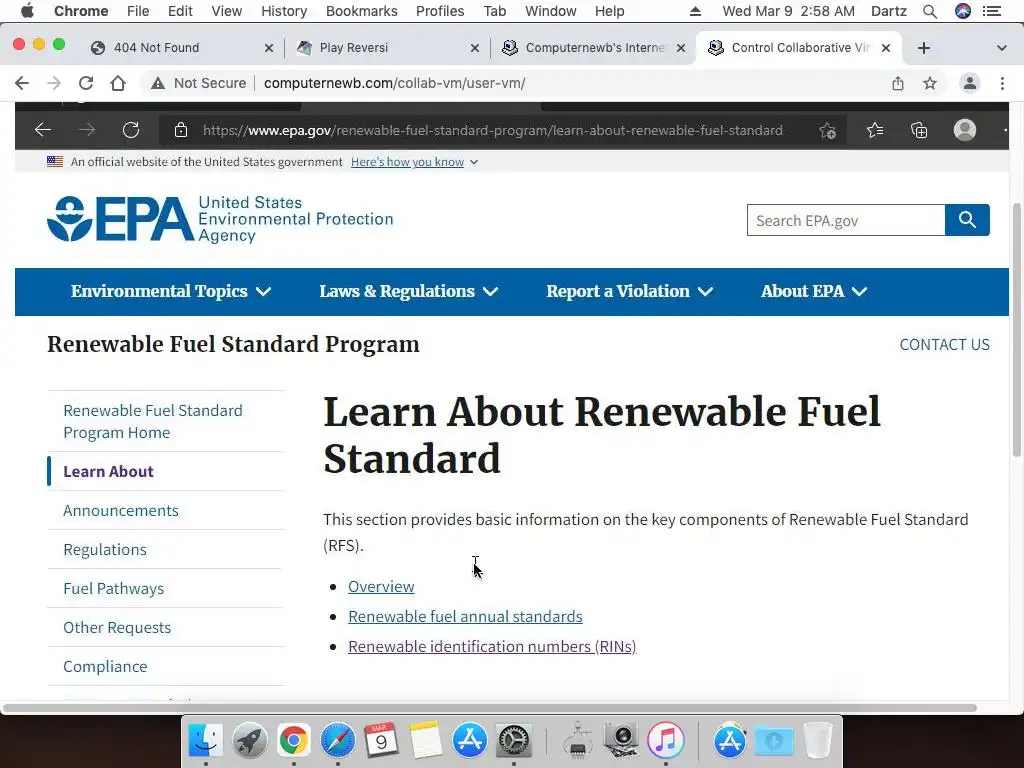Click the EPA logo

tap(220, 219)
